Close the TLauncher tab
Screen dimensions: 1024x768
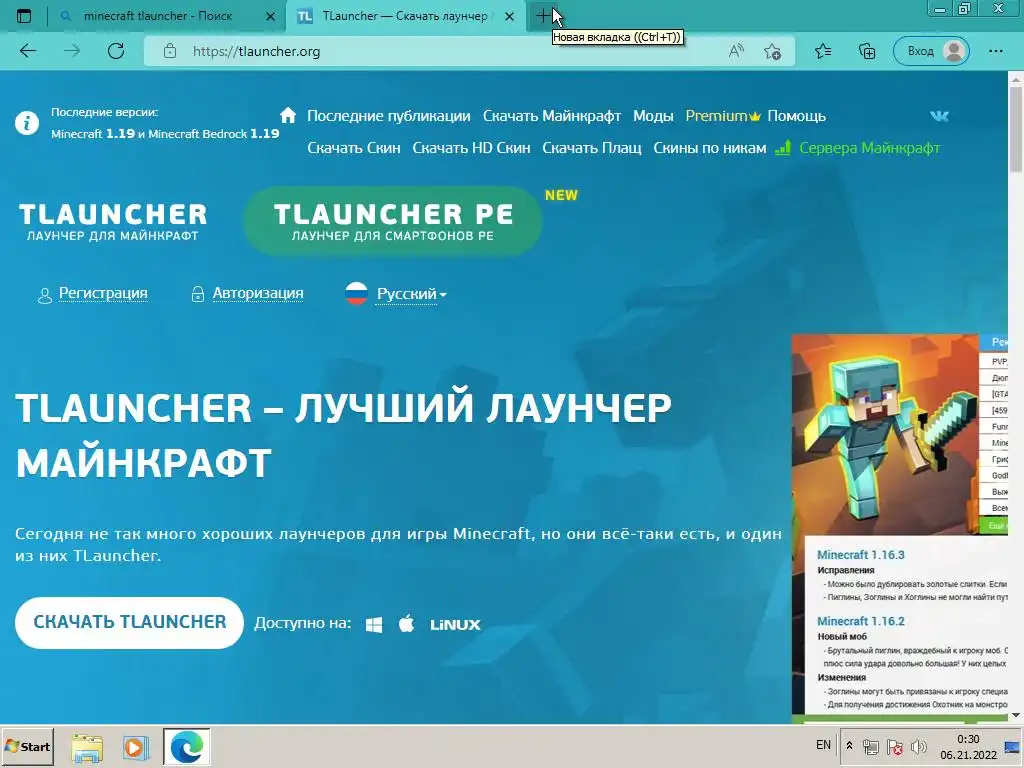[510, 16]
